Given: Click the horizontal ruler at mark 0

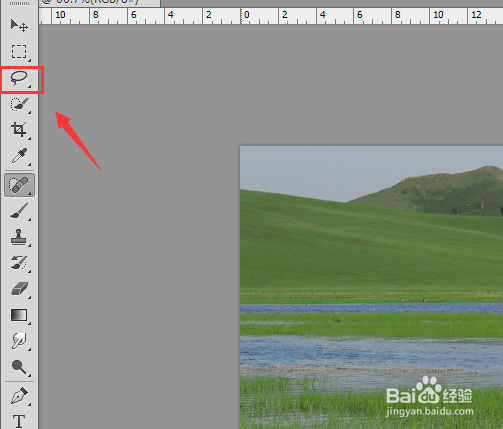Looking at the screenshot, I should 246,16.
